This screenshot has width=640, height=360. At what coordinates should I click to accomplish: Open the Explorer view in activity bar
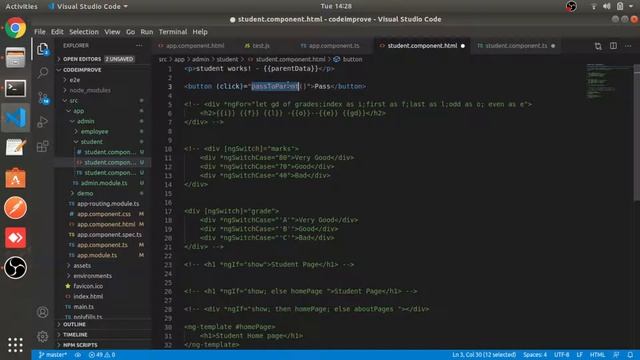click(x=42, y=49)
